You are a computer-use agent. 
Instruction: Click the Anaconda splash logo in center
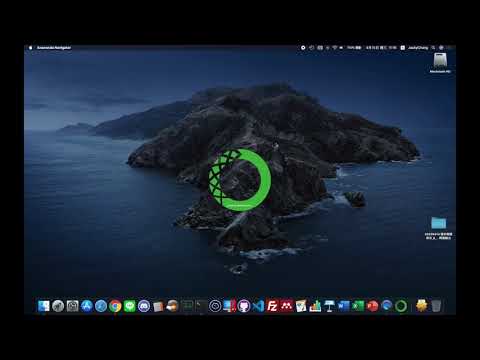pos(240,180)
